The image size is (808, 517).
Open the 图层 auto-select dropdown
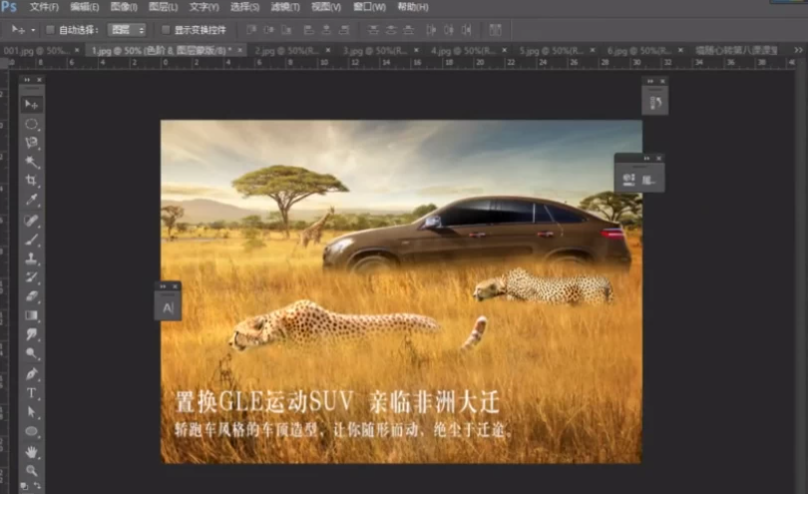(127, 30)
